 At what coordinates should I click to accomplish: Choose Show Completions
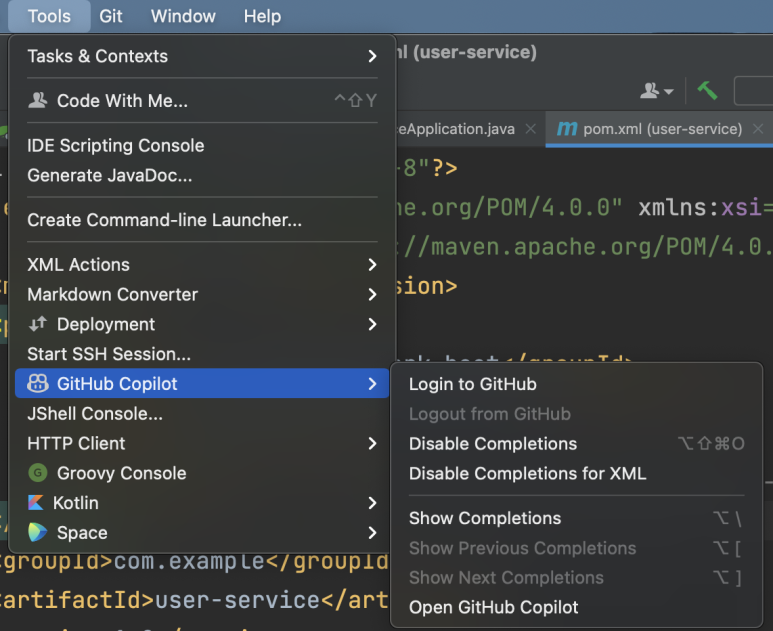[x=576, y=518]
